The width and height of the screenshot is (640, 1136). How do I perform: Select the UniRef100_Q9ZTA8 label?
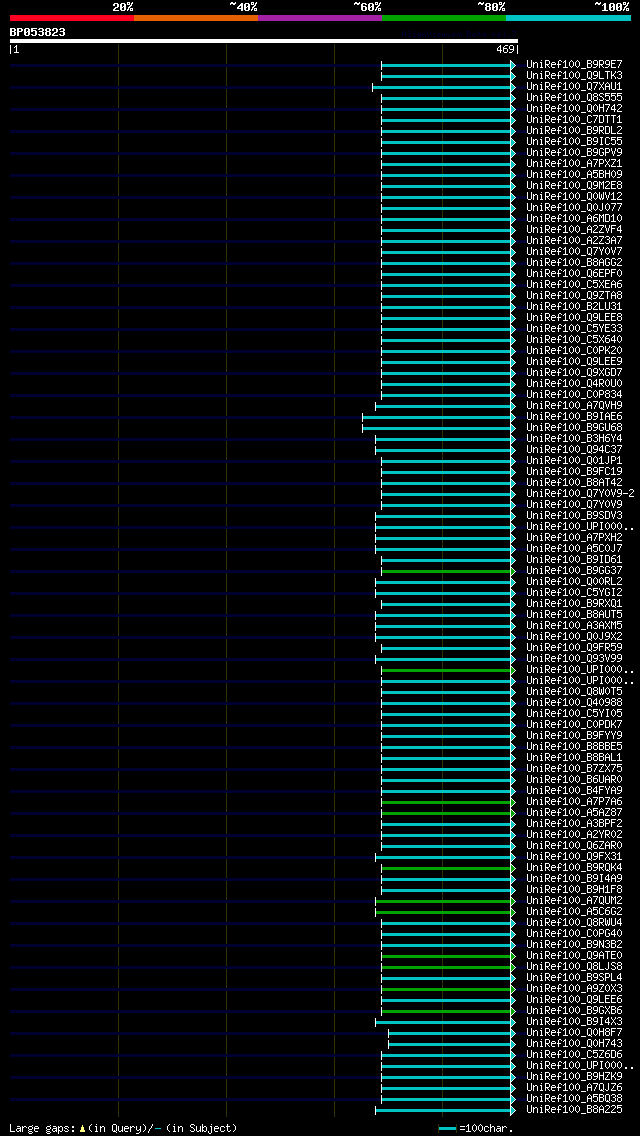(574, 296)
